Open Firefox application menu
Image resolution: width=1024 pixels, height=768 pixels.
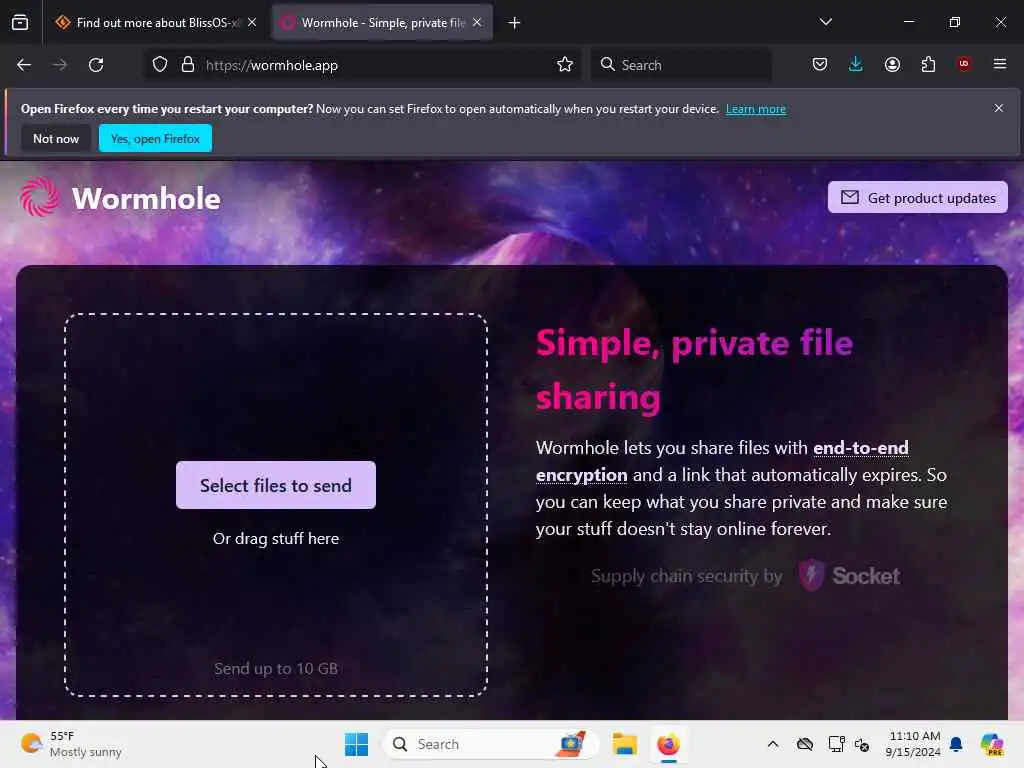click(x=1000, y=64)
